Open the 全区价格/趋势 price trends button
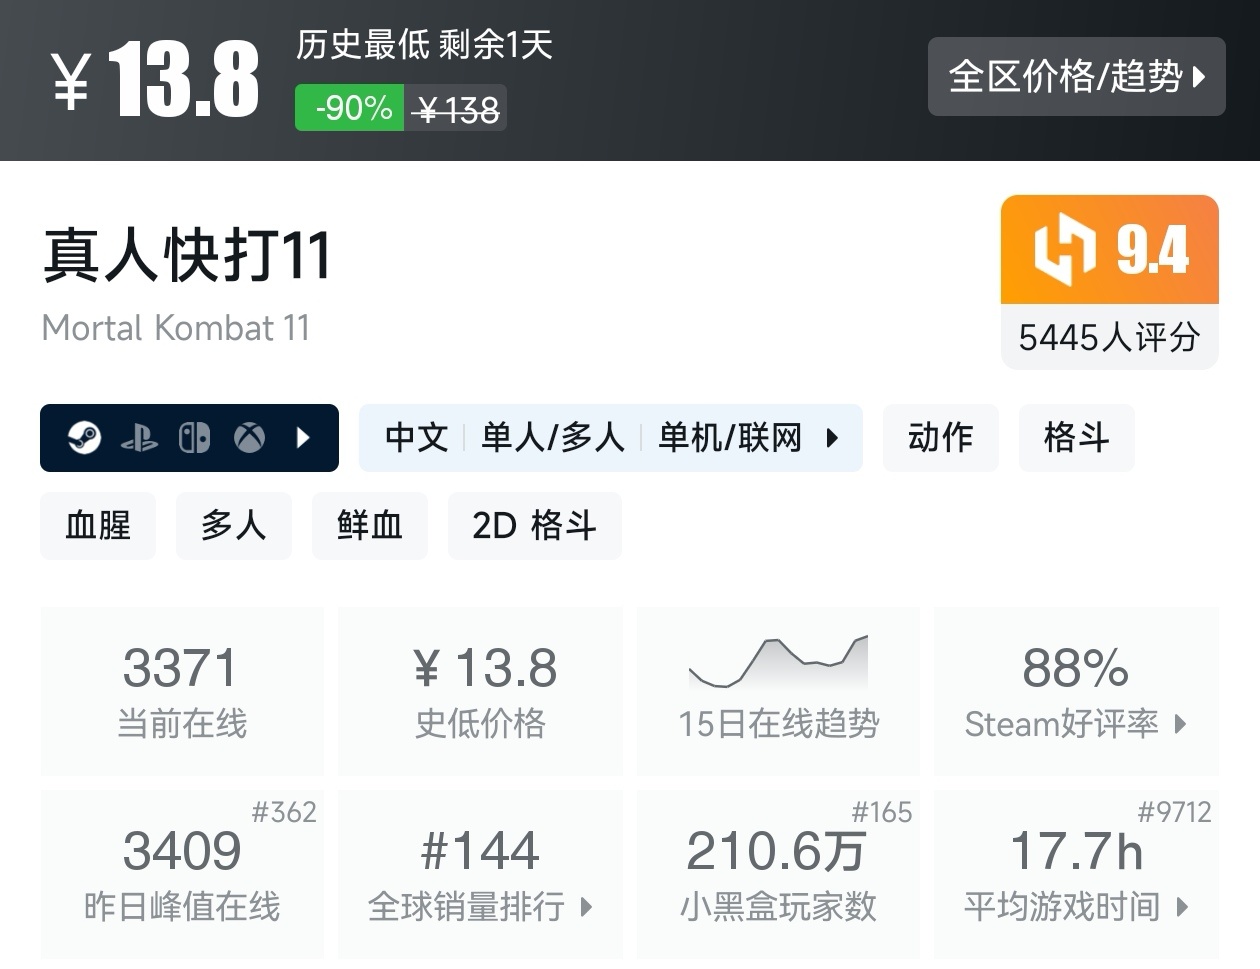This screenshot has height=969, width=1260. pos(1076,76)
